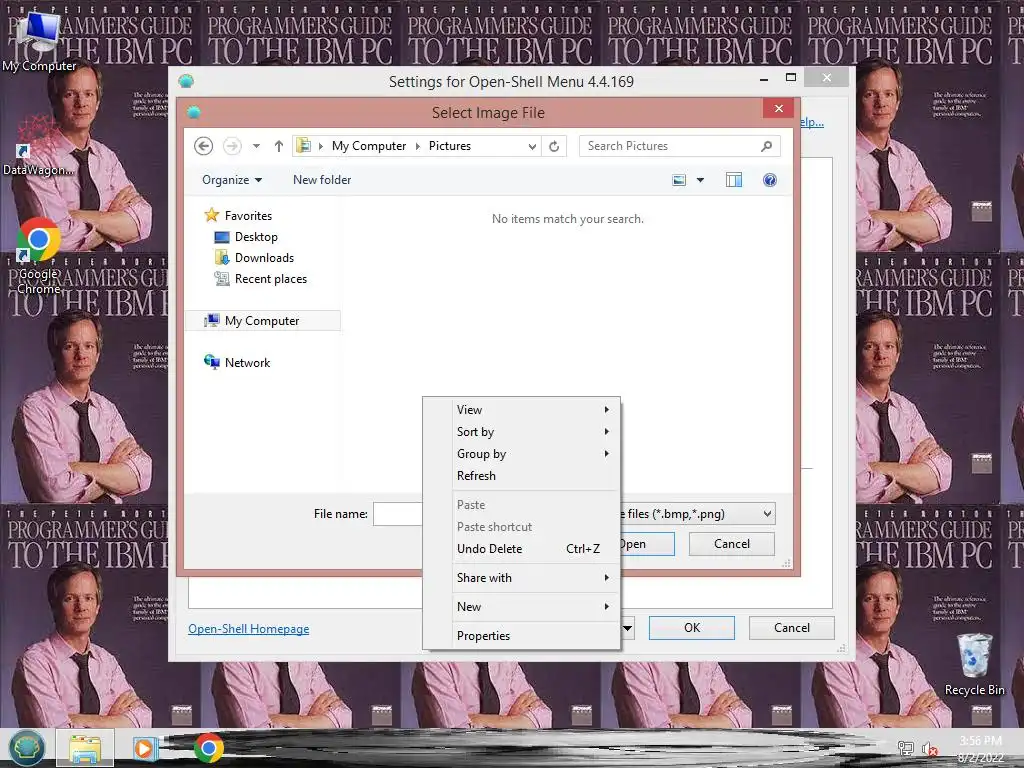Open My Computer desktop icon

coord(39,40)
